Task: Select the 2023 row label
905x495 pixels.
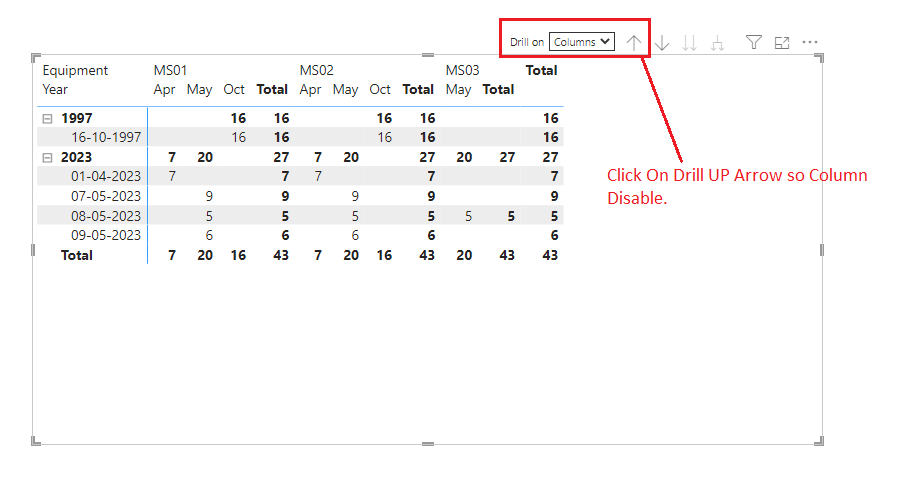Action: coord(77,158)
